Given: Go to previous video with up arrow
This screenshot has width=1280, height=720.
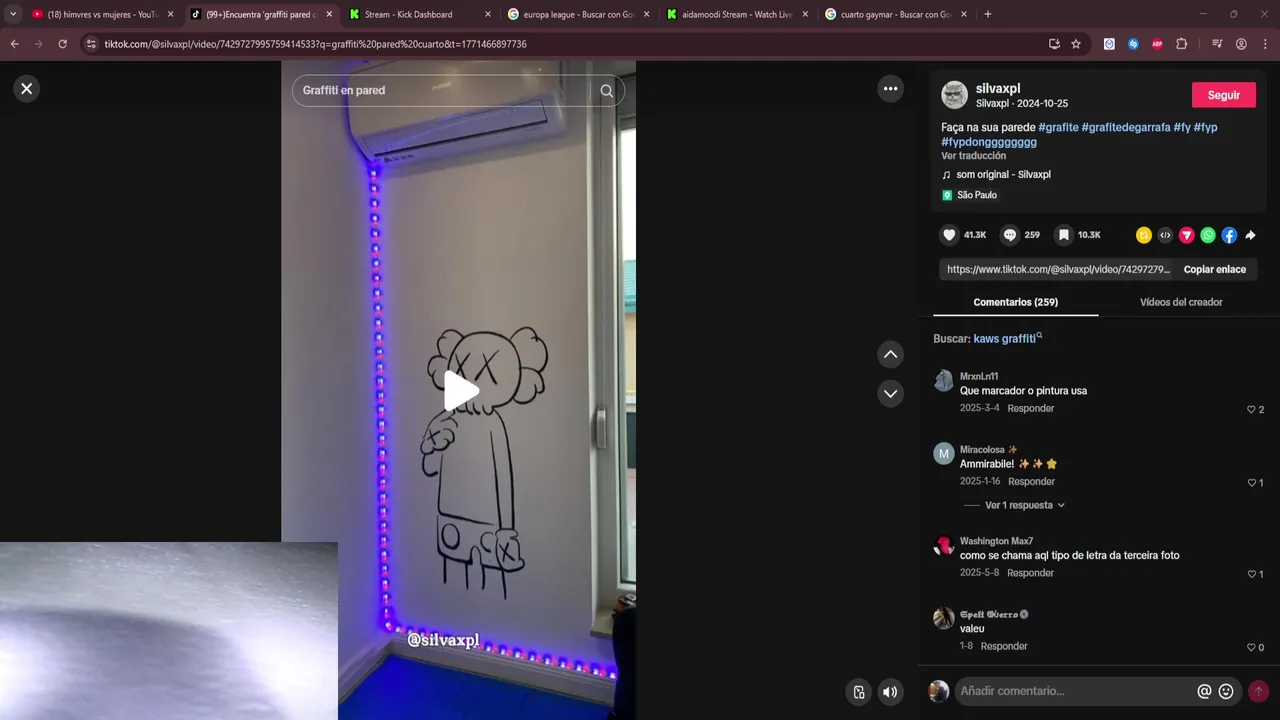Looking at the screenshot, I should tap(890, 355).
